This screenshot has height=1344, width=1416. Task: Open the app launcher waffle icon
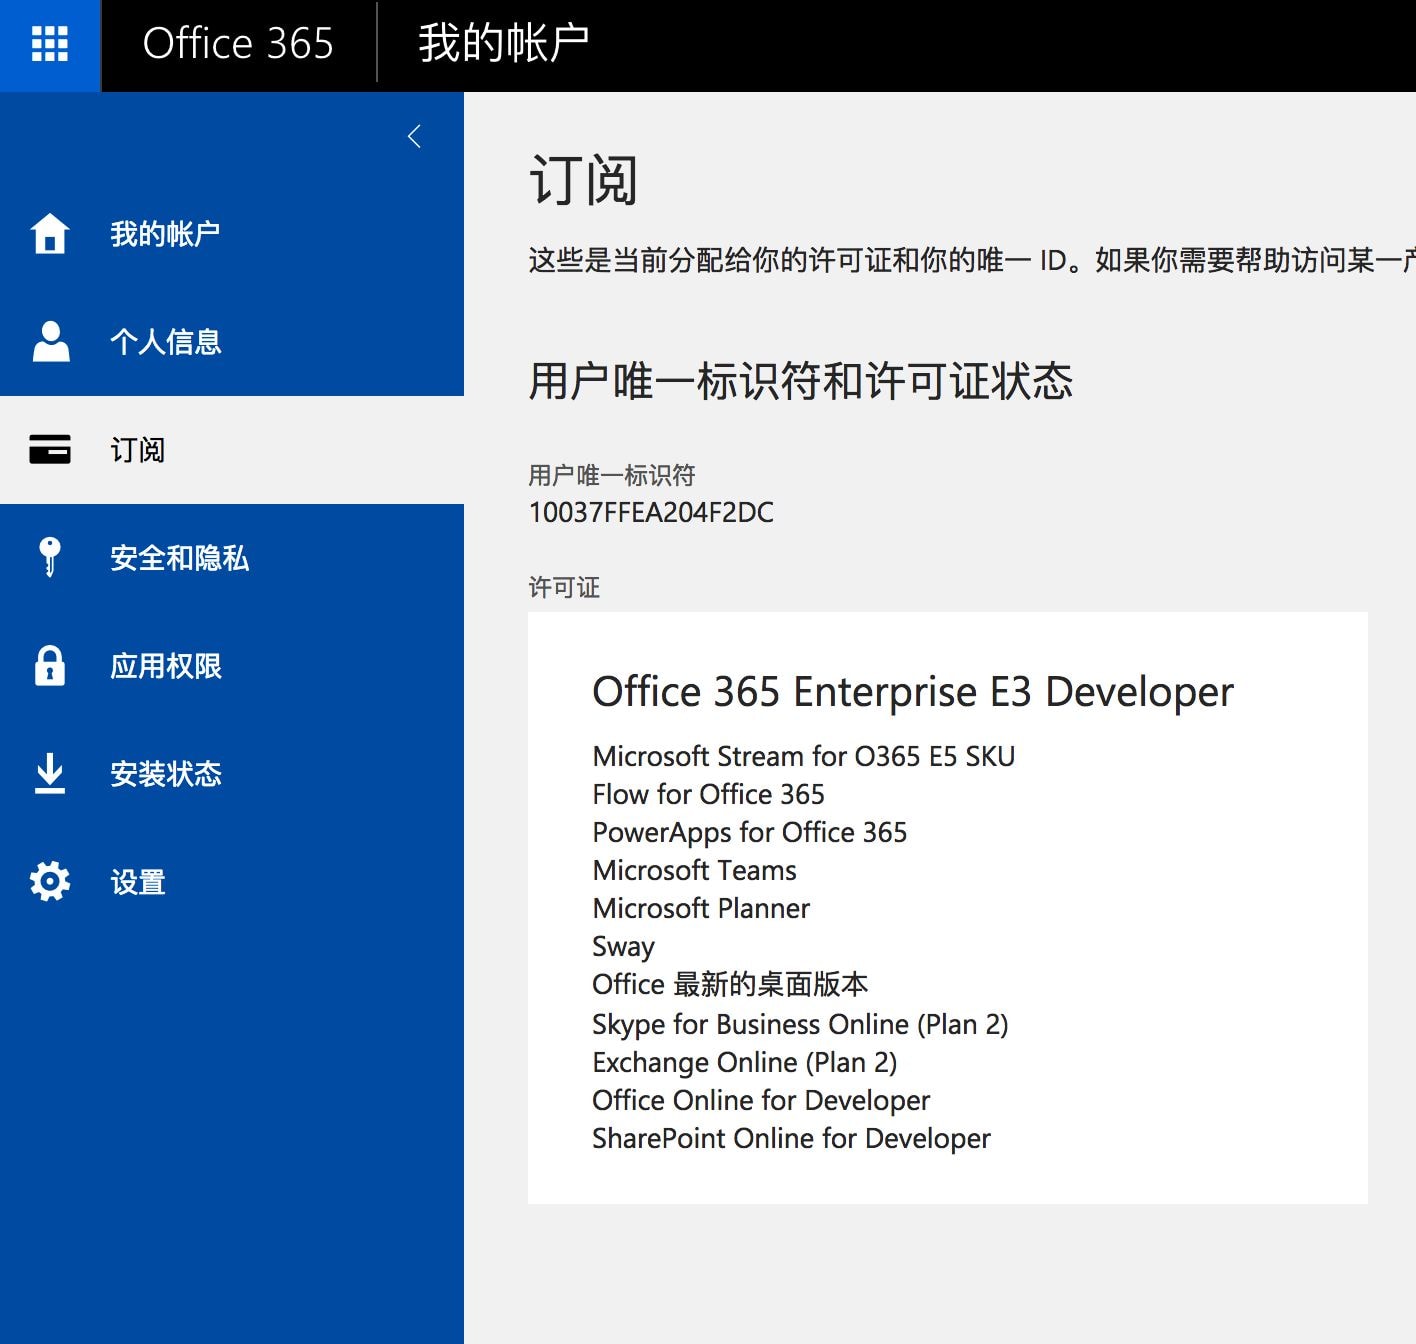point(50,45)
